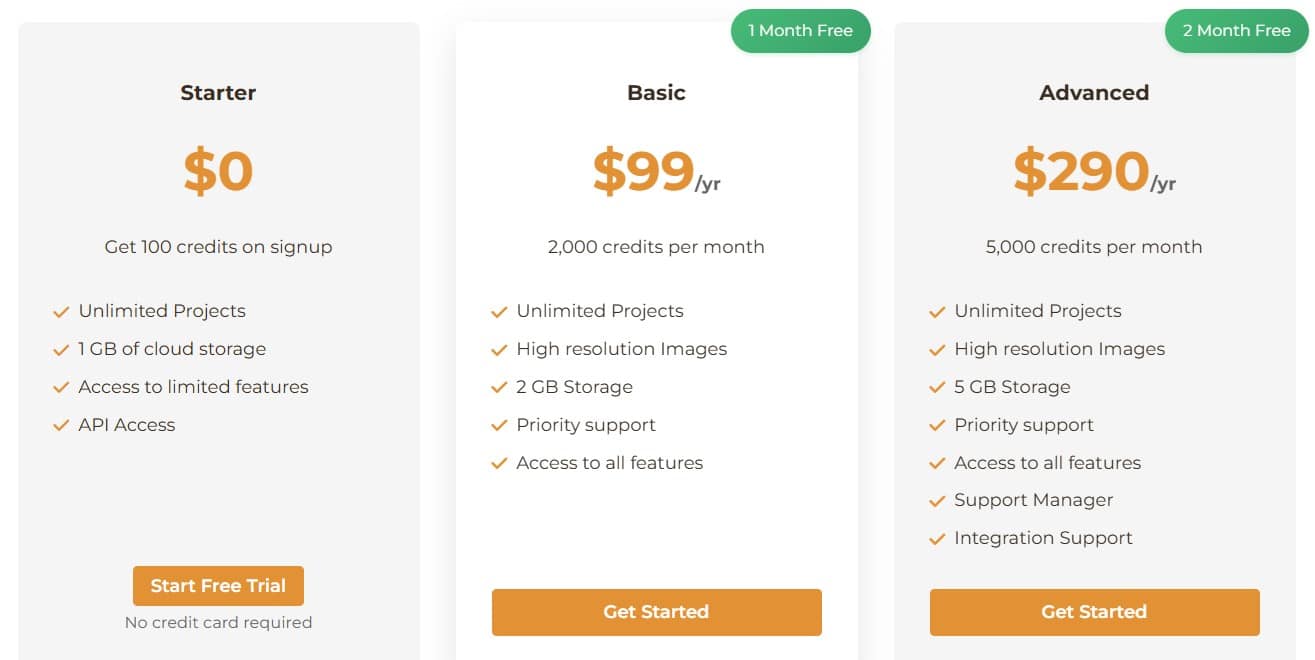1315x660 pixels.
Task: Click the 1 Month Free badge on Basic plan
Action: click(800, 30)
